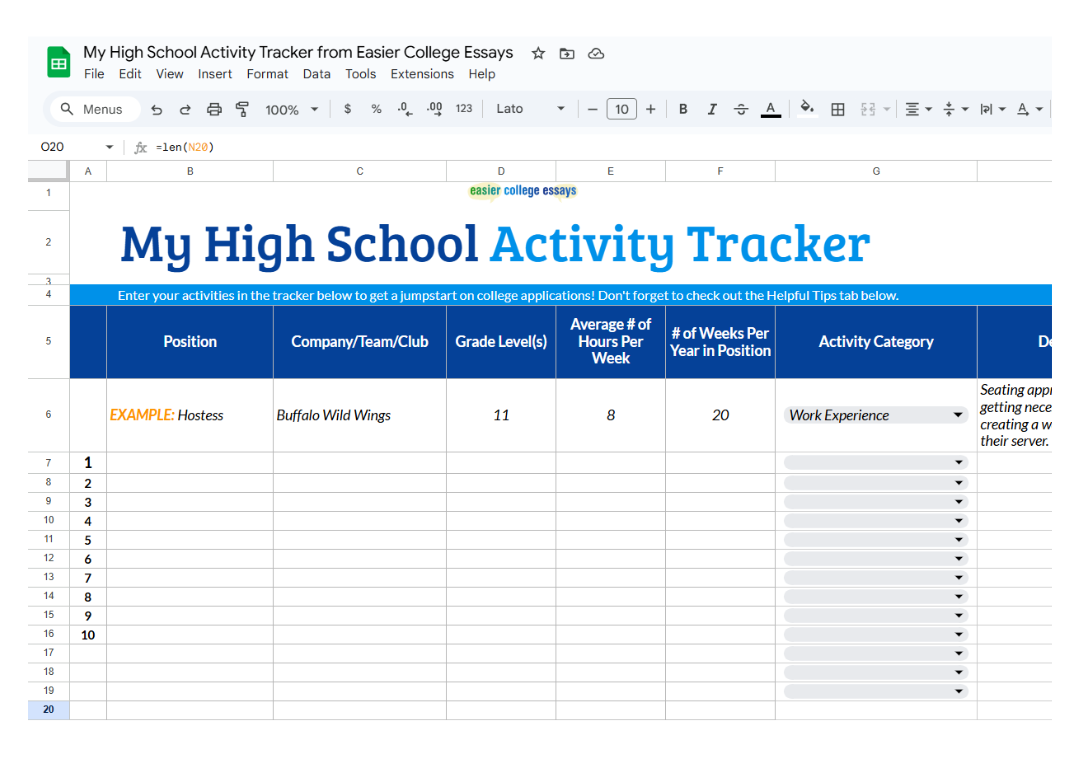Open the Lato font dropdown
The width and height of the screenshot is (1080, 766).
(530, 109)
